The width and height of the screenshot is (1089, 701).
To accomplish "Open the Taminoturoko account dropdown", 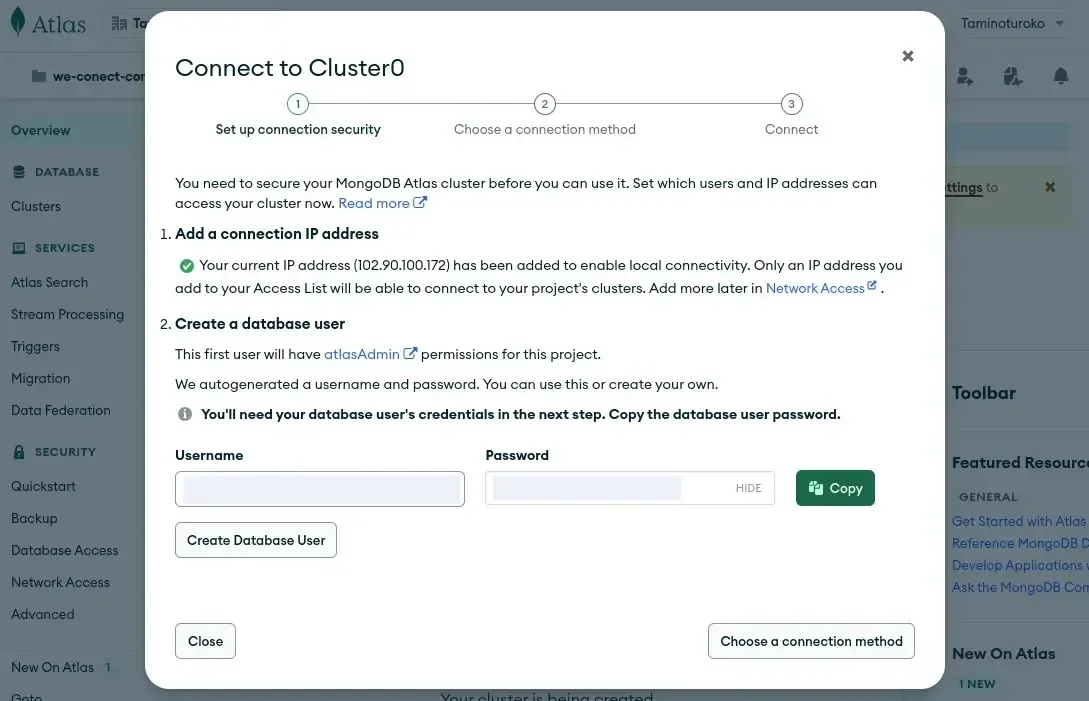I will tap(1013, 23).
